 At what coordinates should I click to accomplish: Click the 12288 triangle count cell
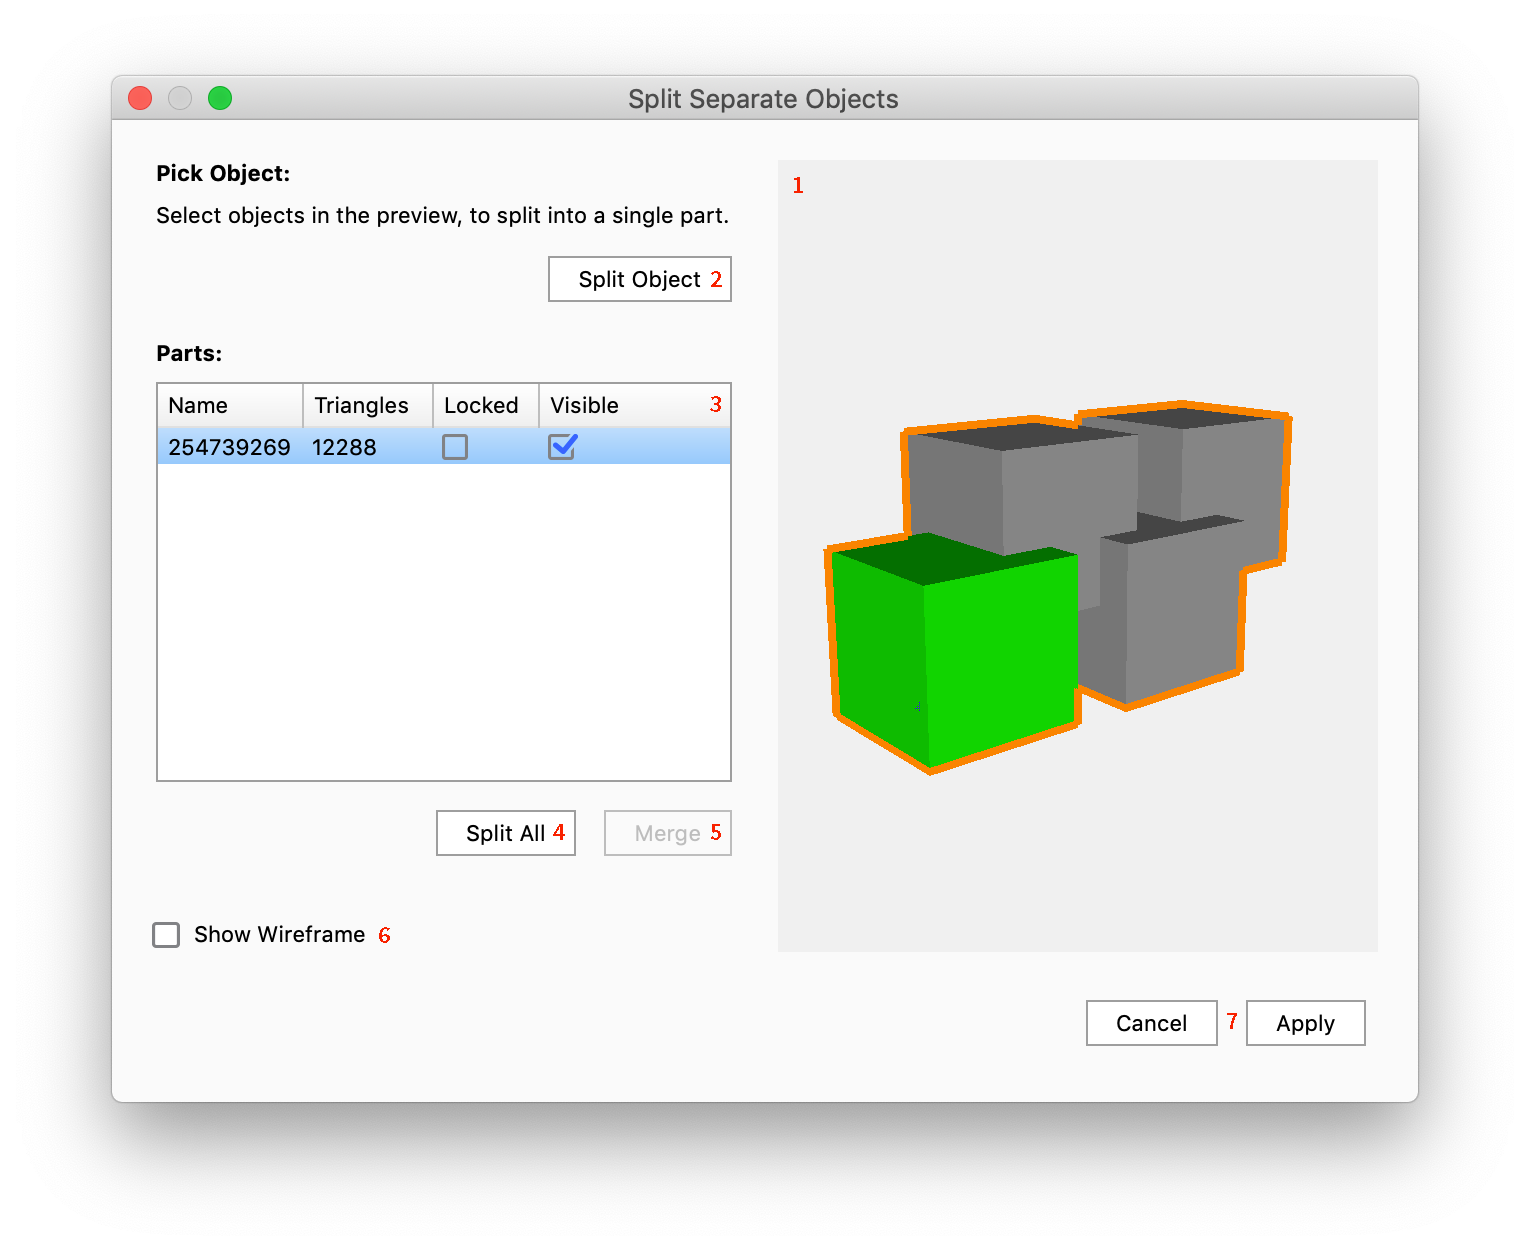pyautogui.click(x=344, y=447)
